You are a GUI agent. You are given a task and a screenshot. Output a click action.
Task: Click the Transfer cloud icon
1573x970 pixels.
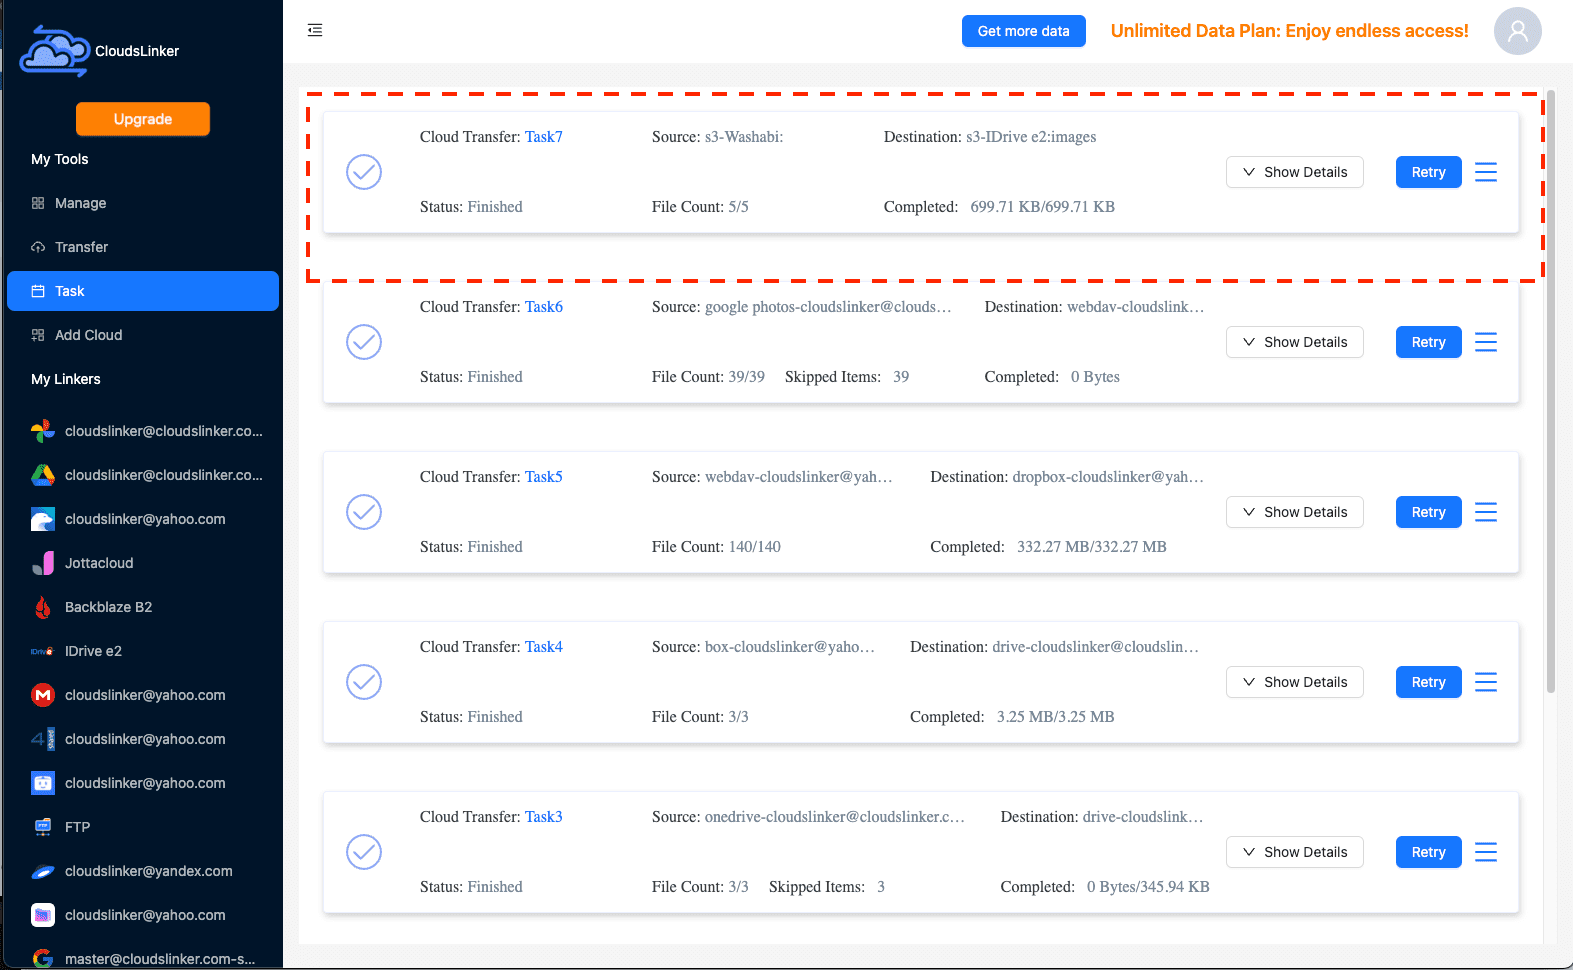pos(38,247)
